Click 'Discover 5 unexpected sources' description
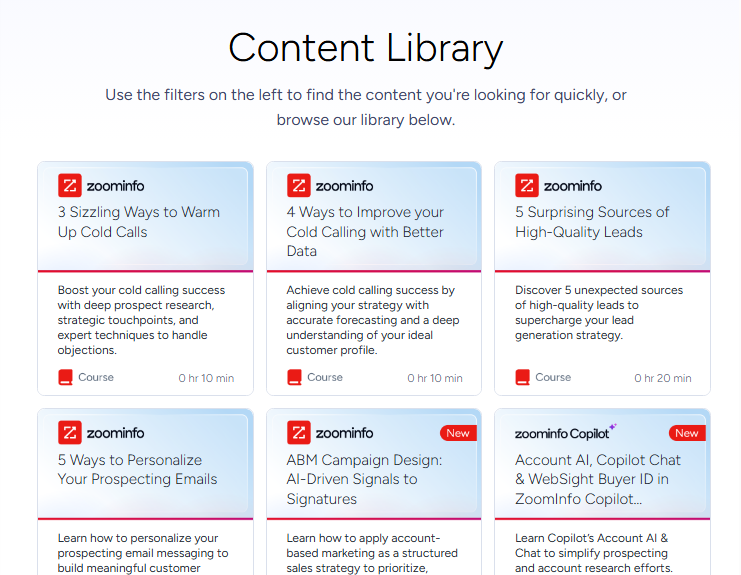Viewport: 741px width, 575px height. (x=599, y=312)
